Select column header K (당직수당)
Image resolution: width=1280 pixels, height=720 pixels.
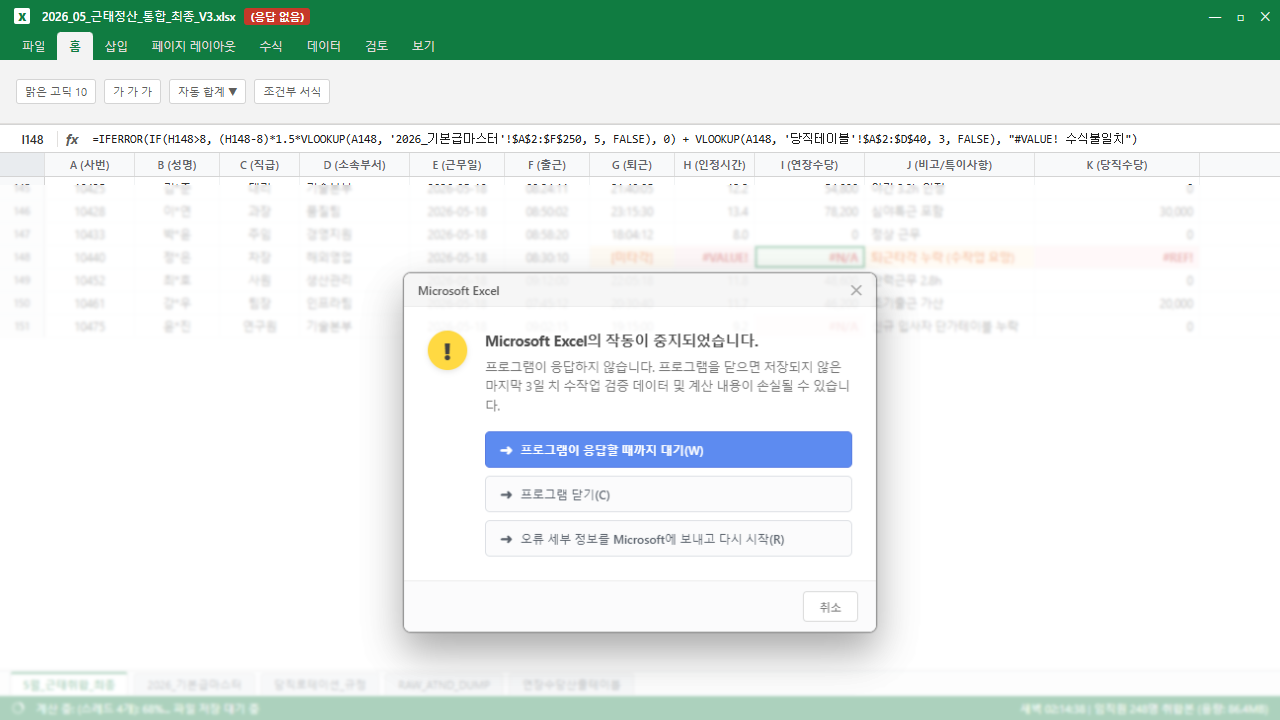(1117, 165)
